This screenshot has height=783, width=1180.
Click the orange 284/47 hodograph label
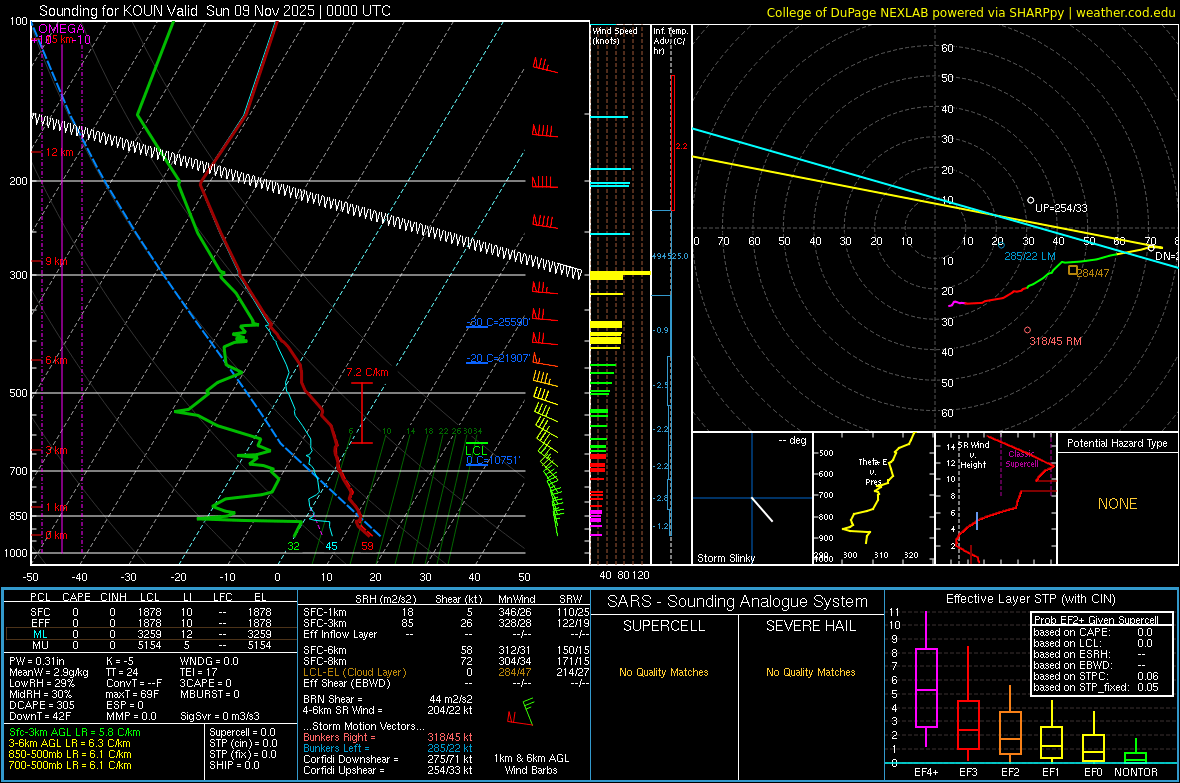(x=1093, y=273)
